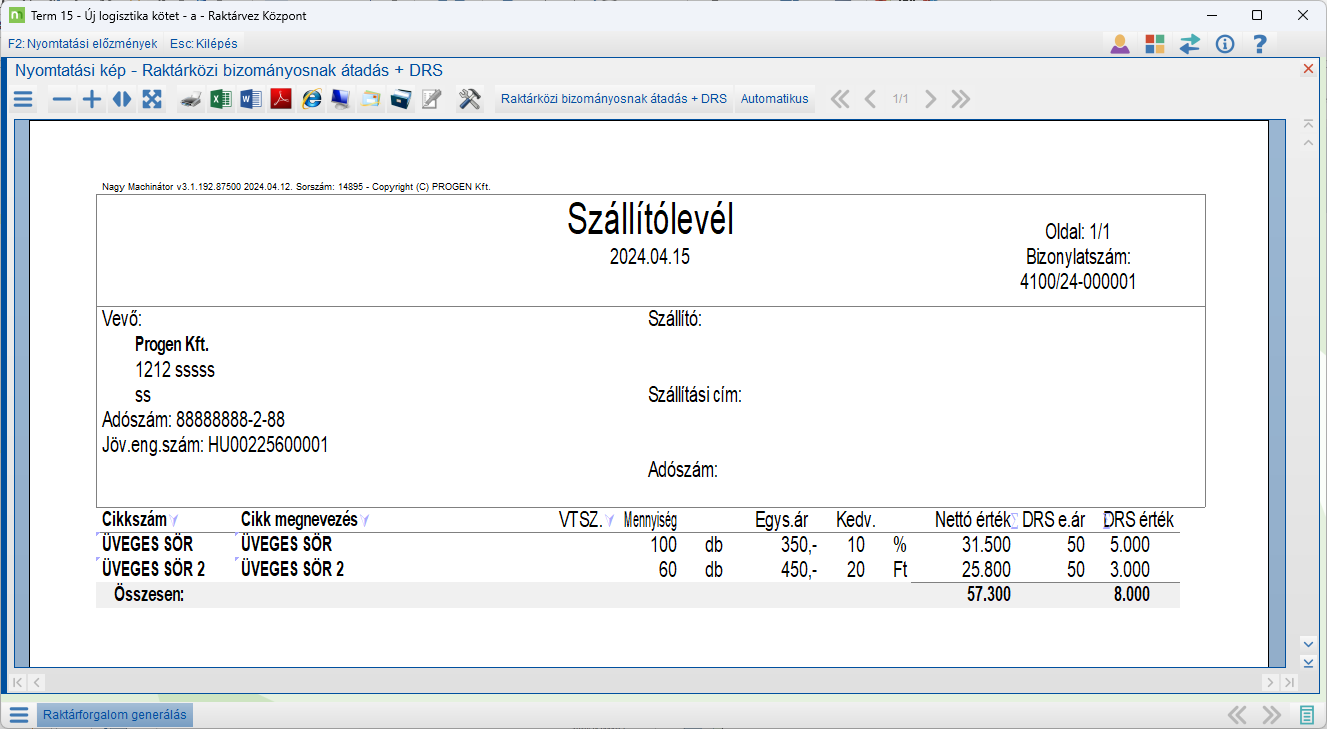Open the bottom-left hamburger menu
Image resolution: width=1327 pixels, height=729 pixels.
[19, 715]
